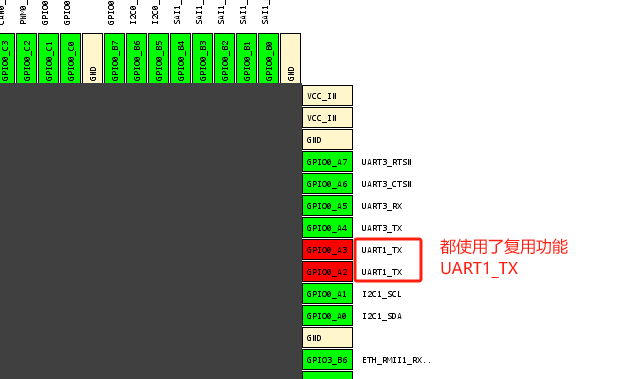Click the UART3_RX function label

tap(382, 206)
